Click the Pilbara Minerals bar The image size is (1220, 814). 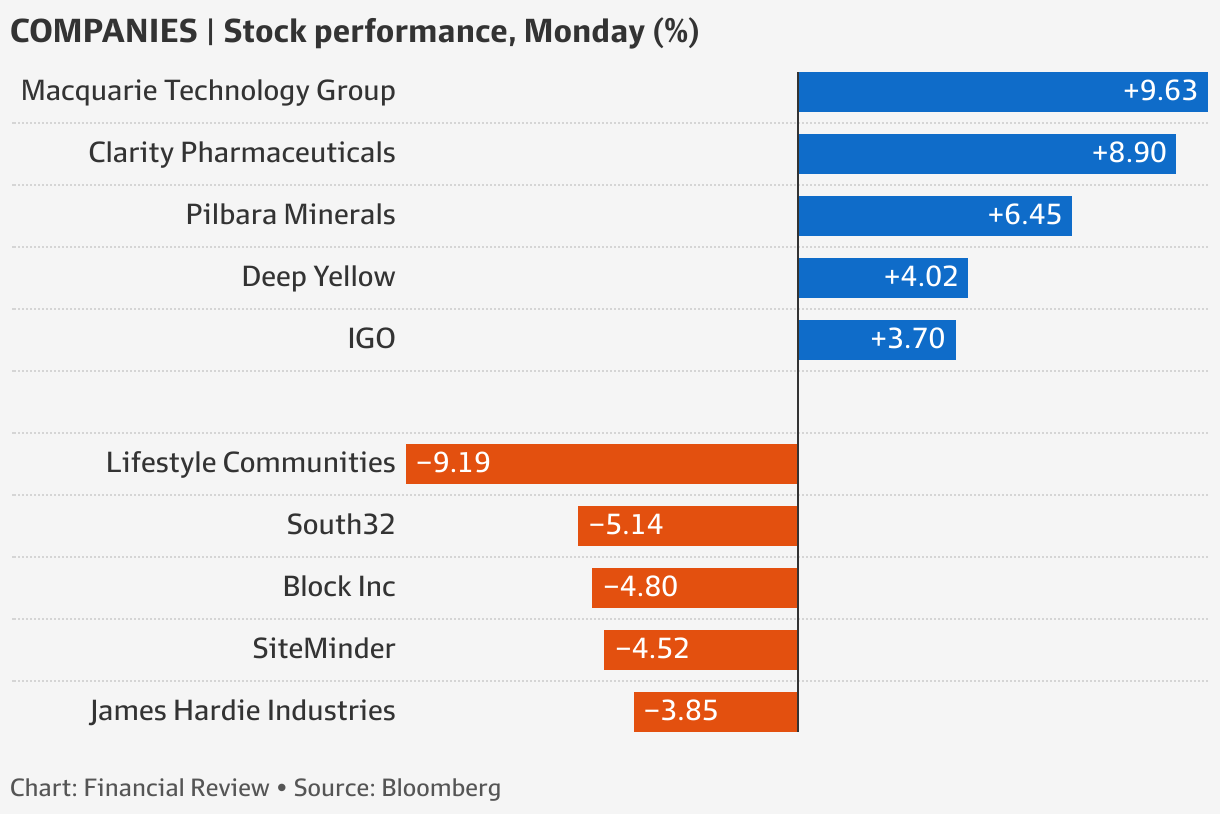tap(934, 216)
